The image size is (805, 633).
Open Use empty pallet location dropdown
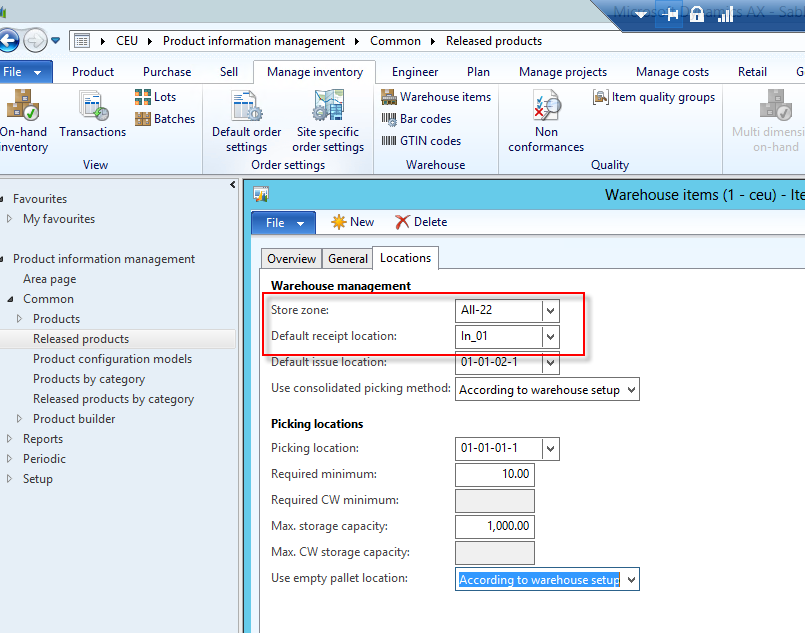[630, 580]
